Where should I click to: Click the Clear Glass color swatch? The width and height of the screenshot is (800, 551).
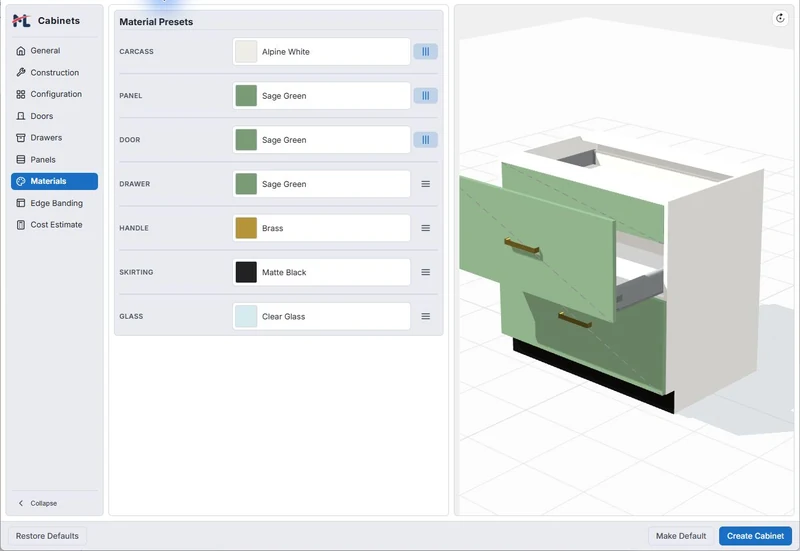[246, 316]
